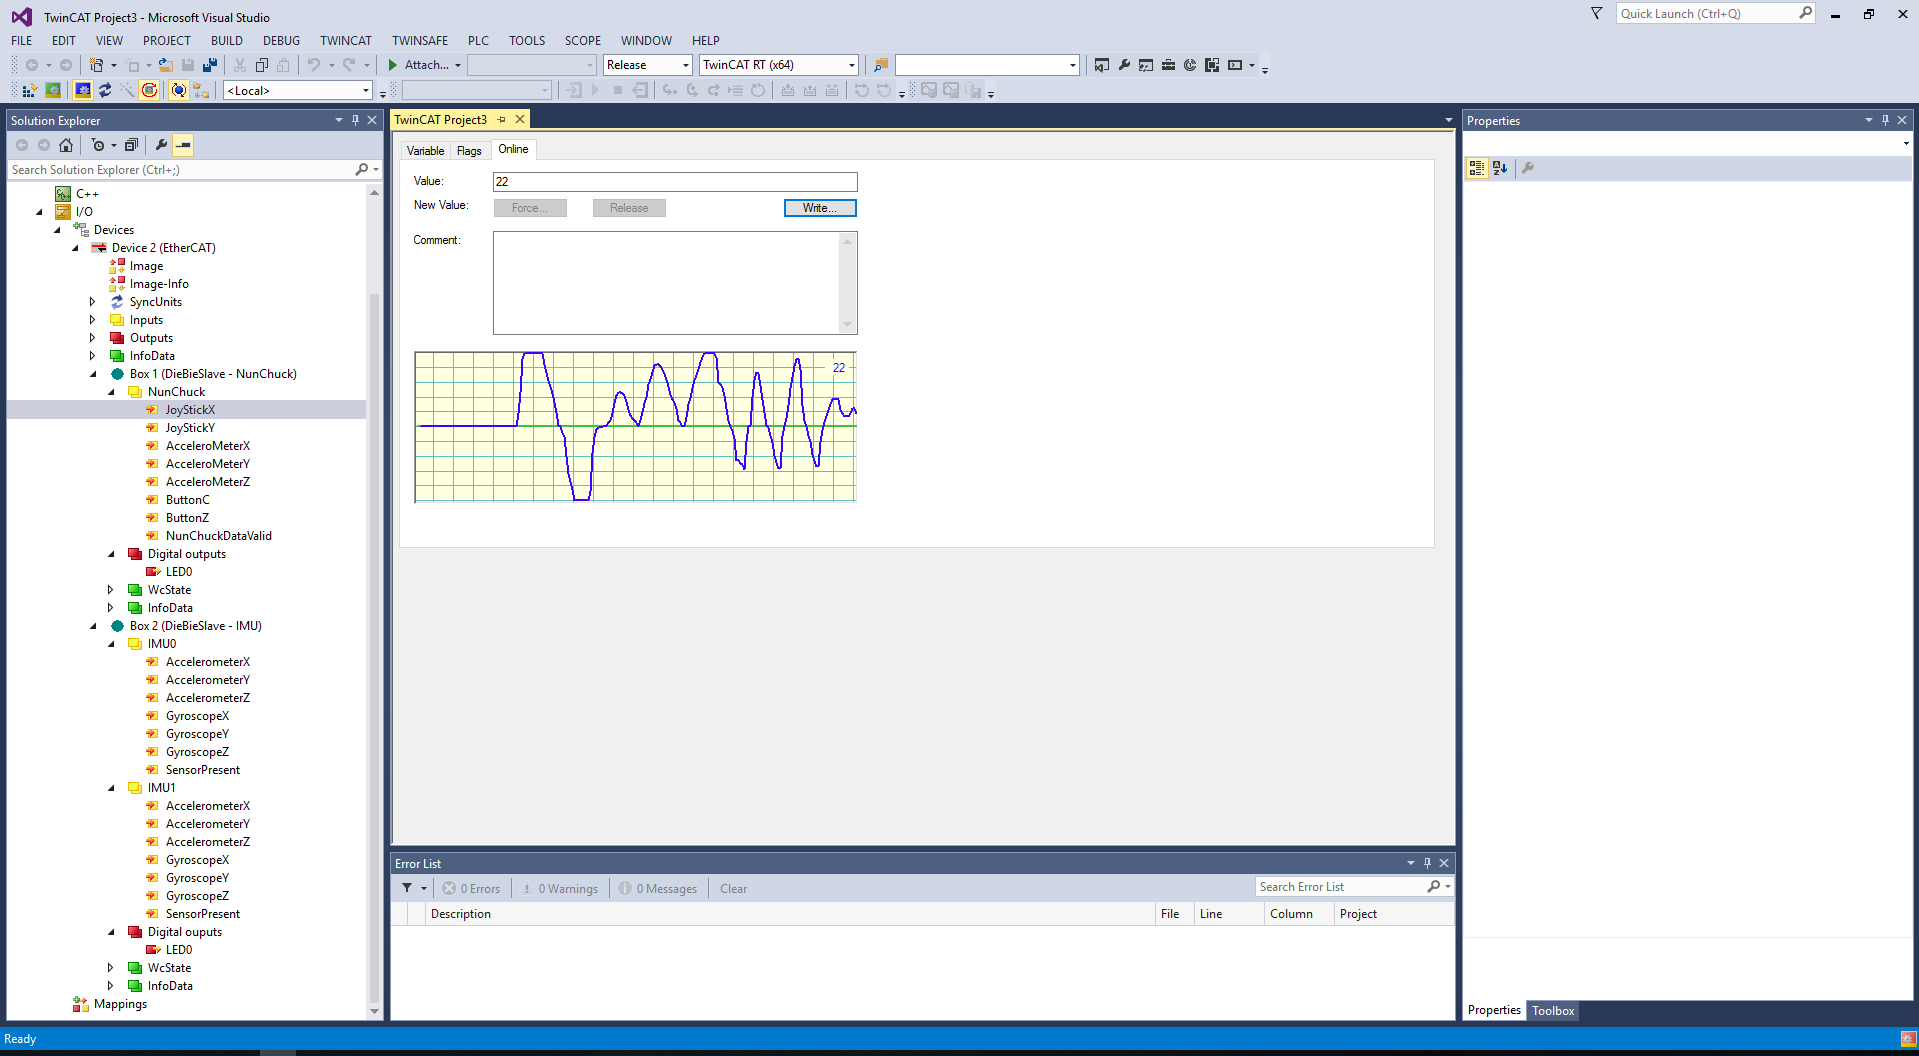
Task: Toggle the 0 Errors filter
Action: 472,889
